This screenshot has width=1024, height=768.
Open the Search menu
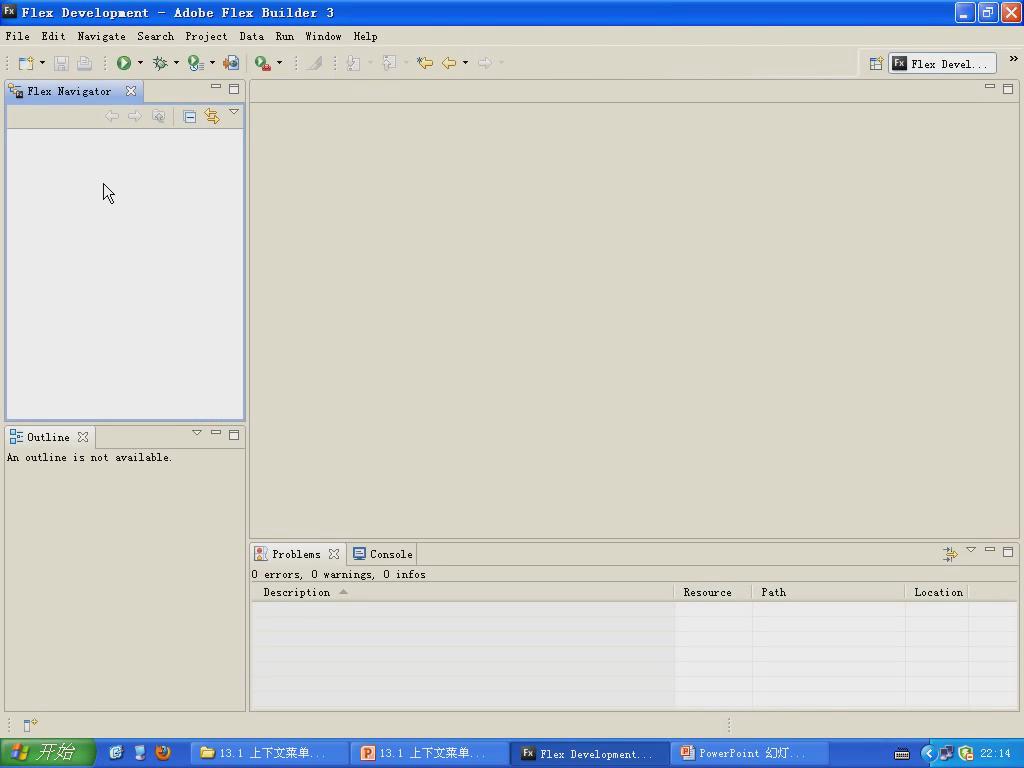155,37
